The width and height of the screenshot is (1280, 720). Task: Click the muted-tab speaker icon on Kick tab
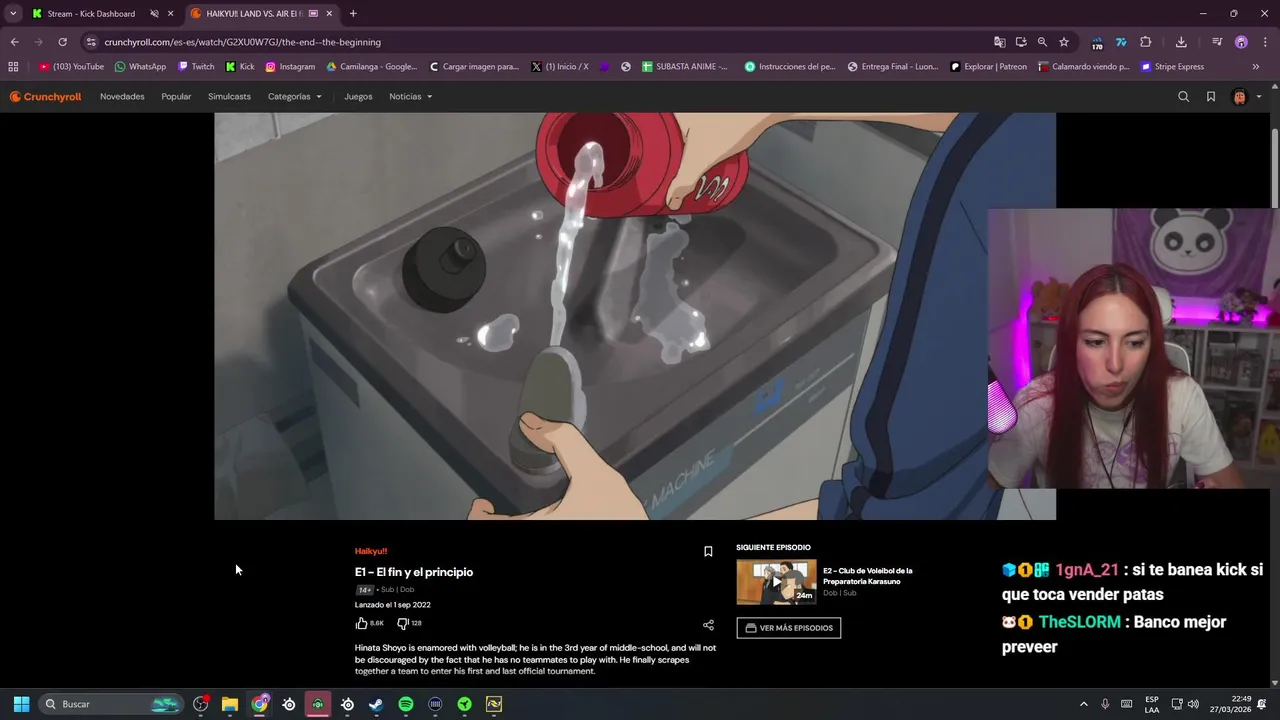[x=154, y=14]
